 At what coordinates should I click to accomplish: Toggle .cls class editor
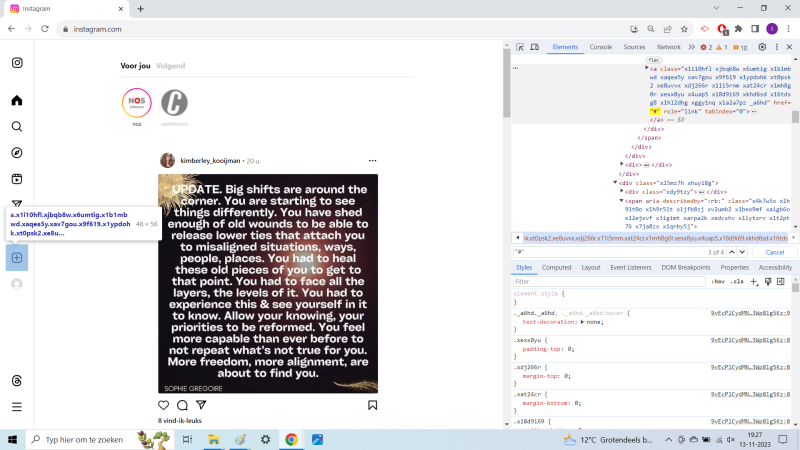point(737,282)
